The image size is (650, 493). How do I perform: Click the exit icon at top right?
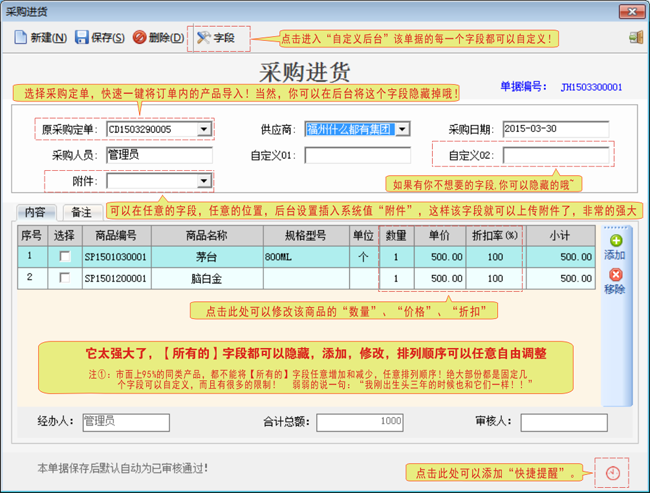point(635,38)
